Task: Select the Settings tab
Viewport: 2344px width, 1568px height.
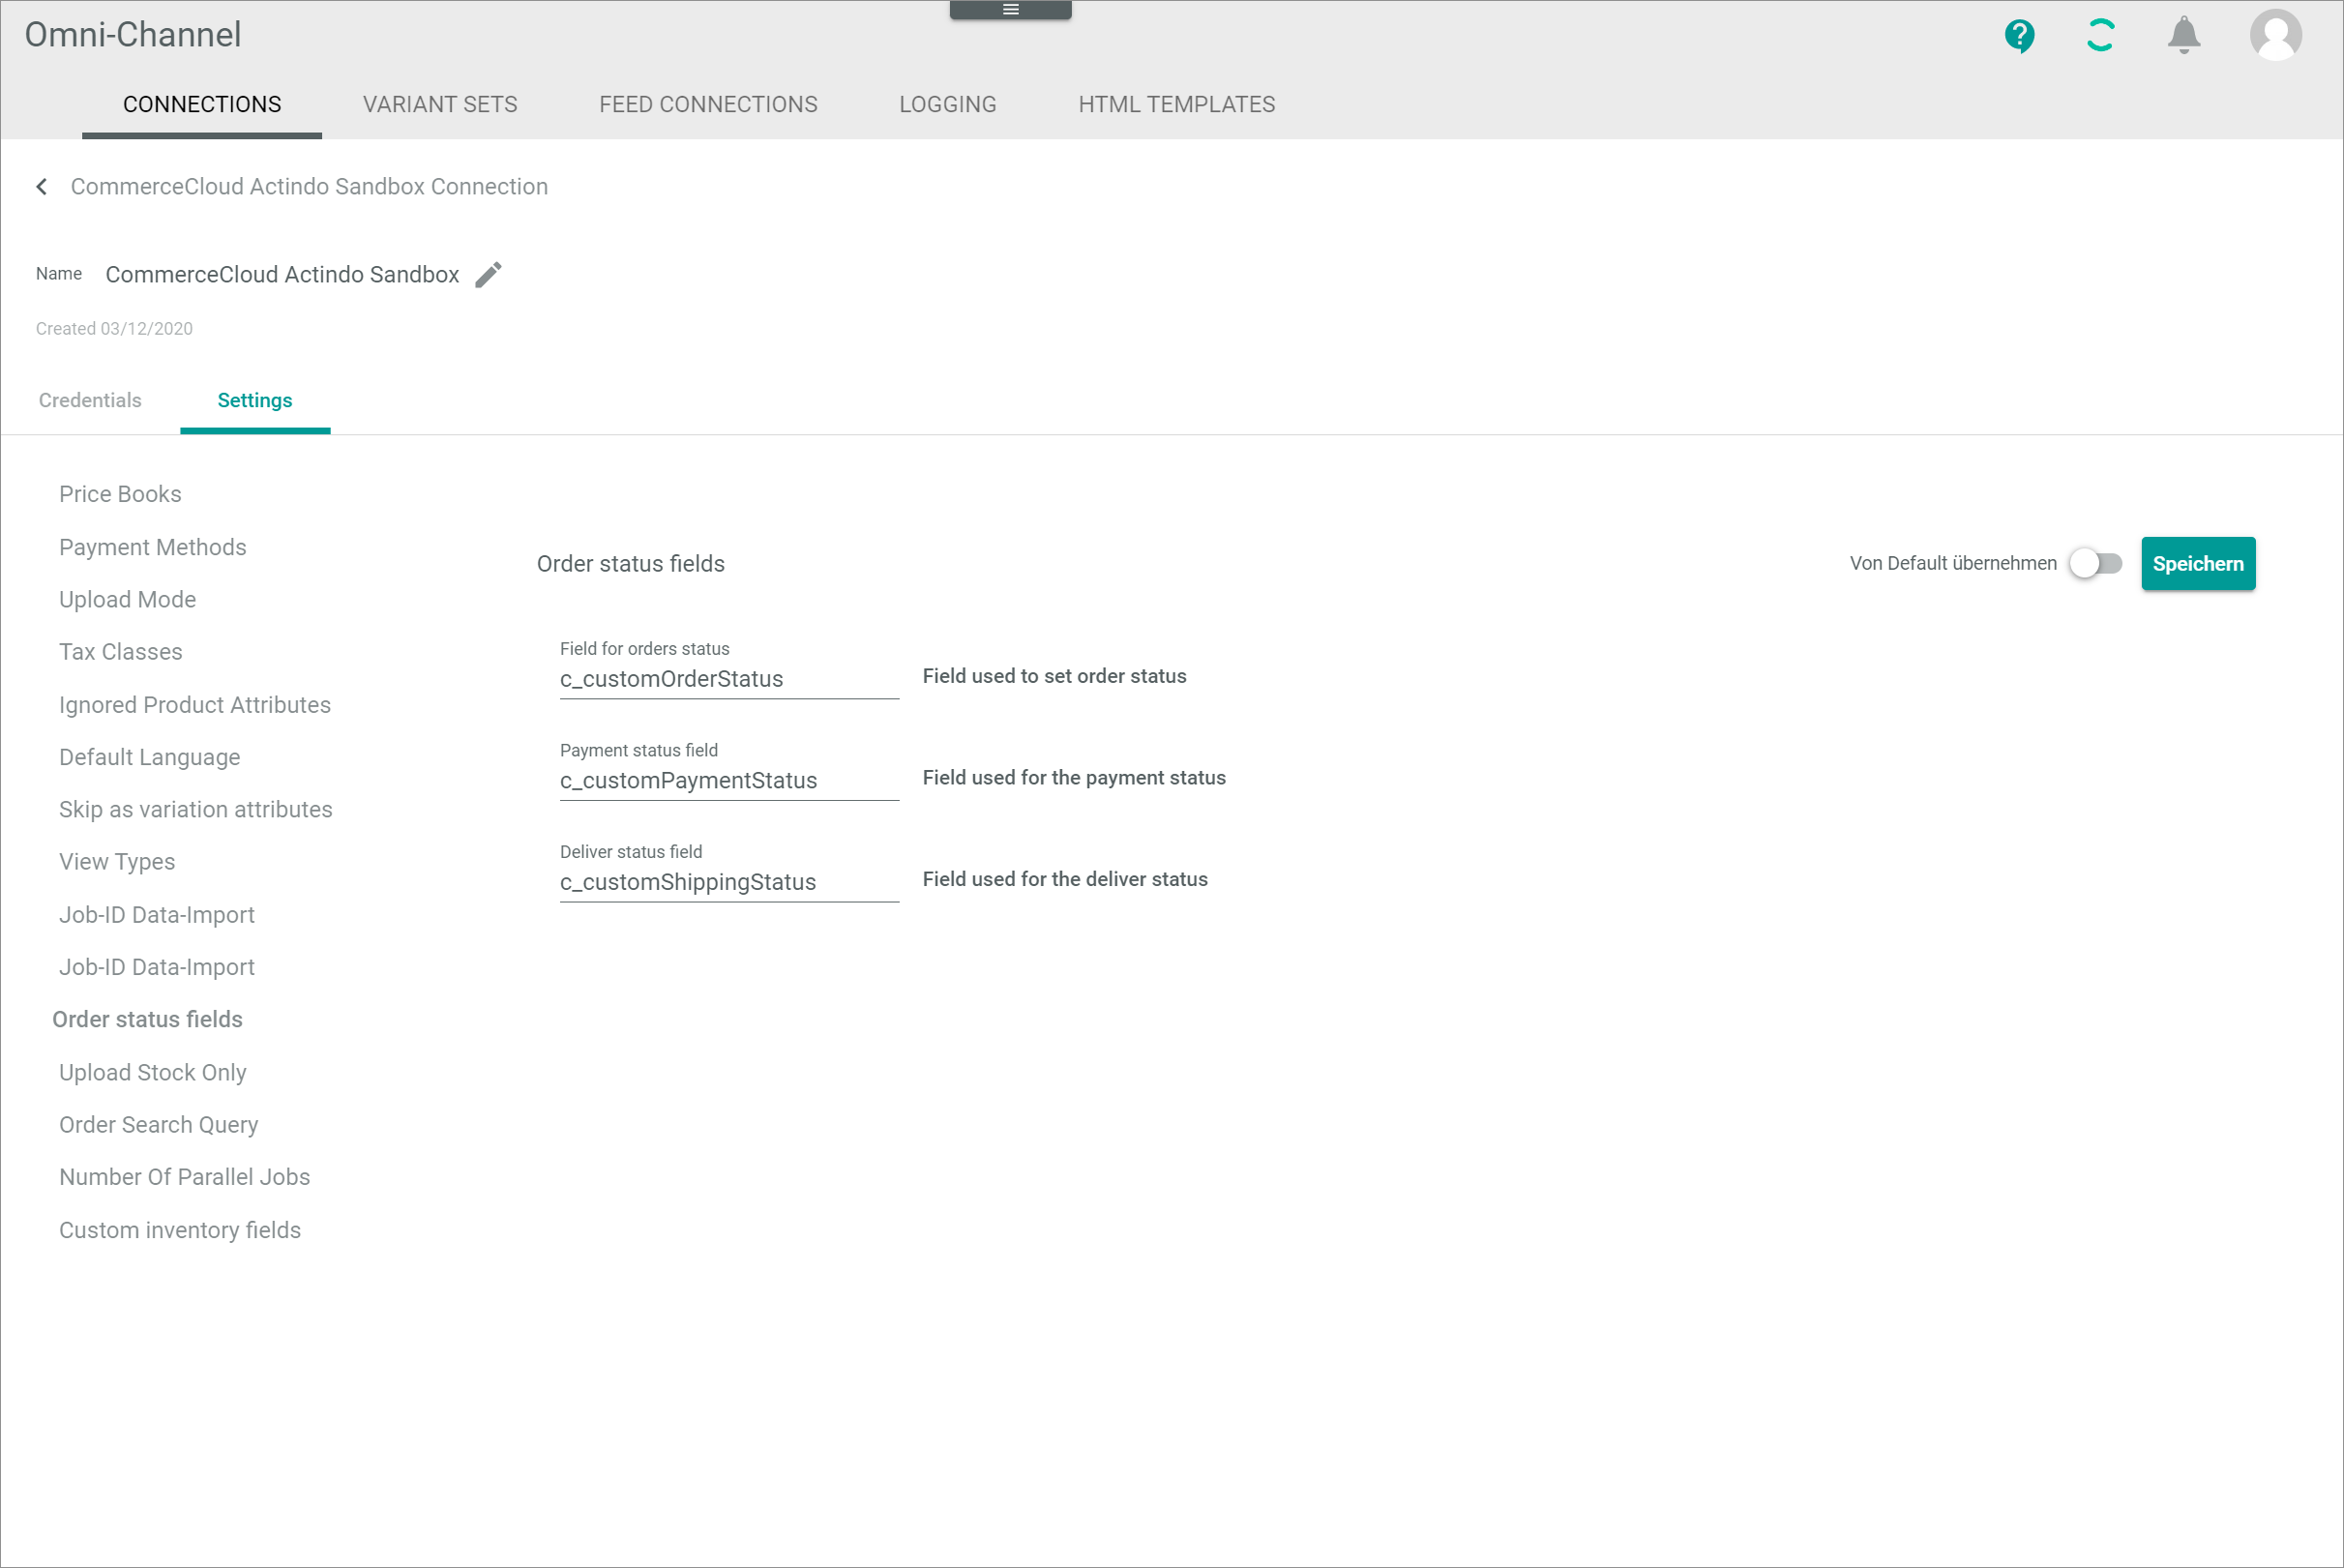Action: (x=255, y=400)
